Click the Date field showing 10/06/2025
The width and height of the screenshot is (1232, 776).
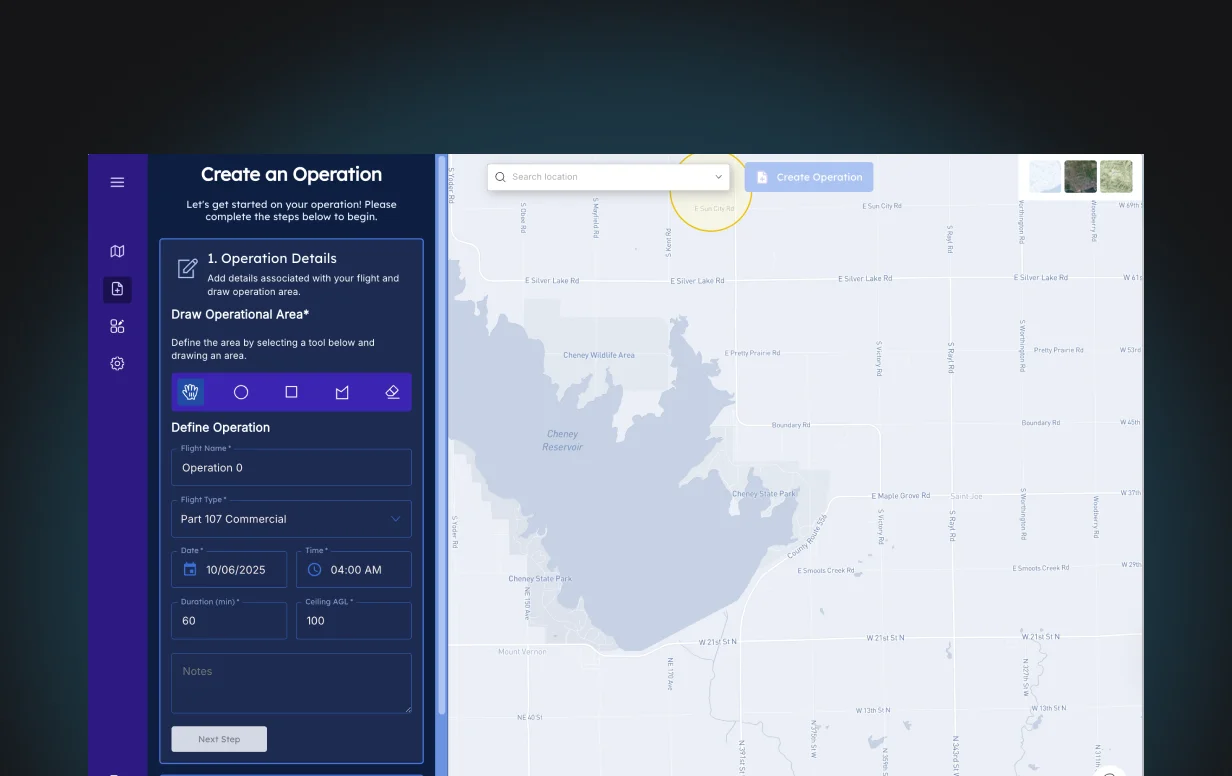(x=229, y=569)
